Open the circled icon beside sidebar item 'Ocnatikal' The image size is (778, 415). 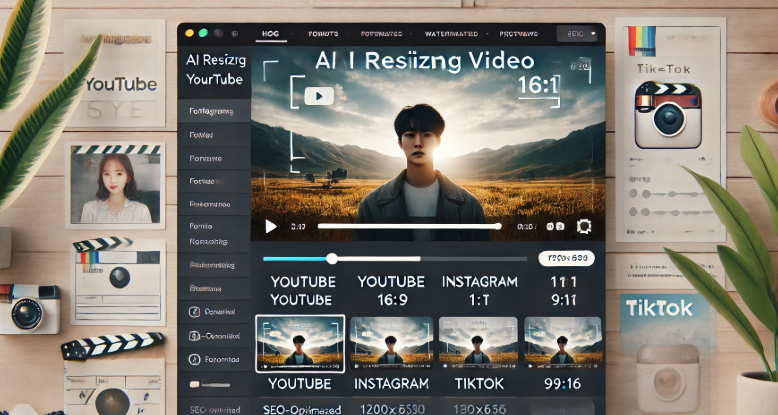tap(194, 312)
